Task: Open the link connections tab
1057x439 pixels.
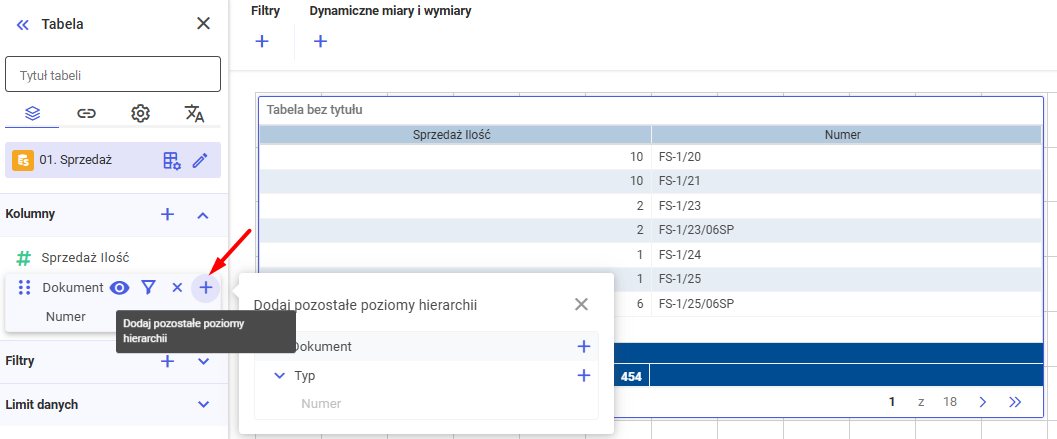Action: pyautogui.click(x=87, y=113)
